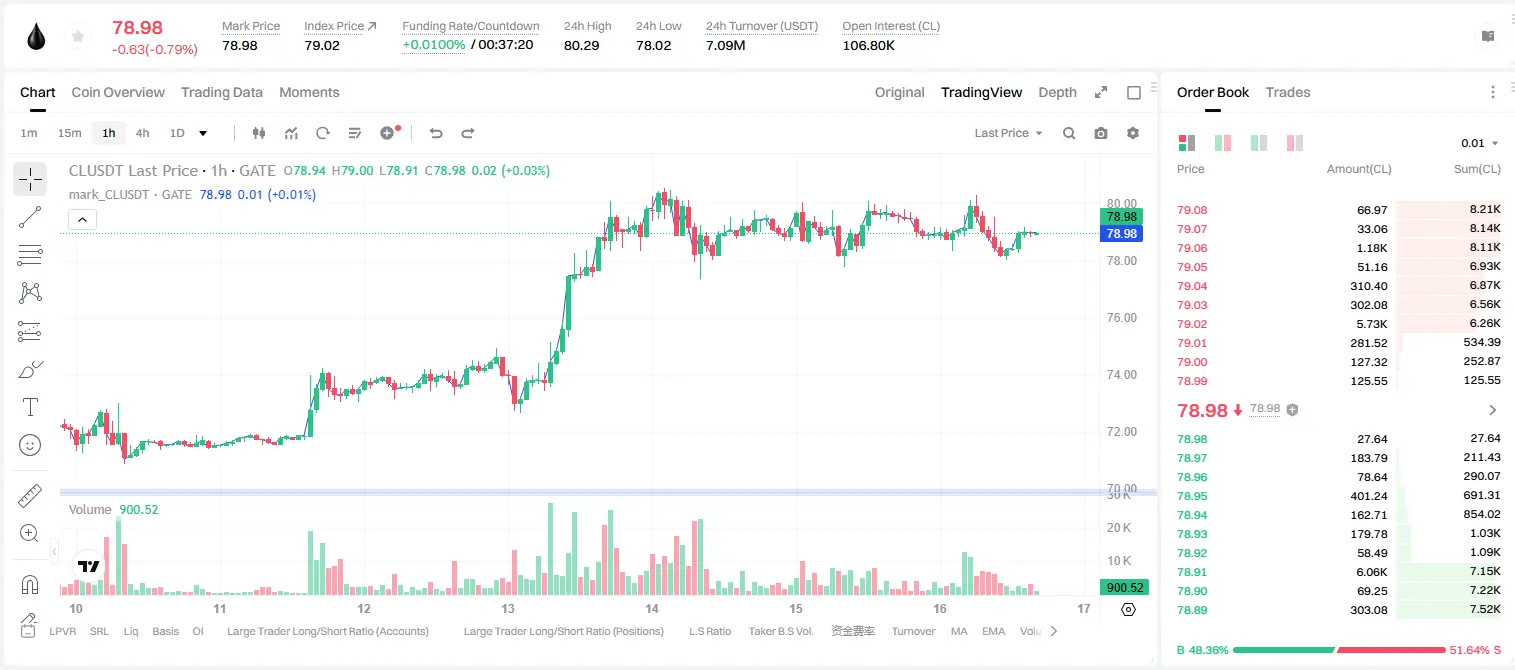Image resolution: width=1515 pixels, height=670 pixels.
Task: Switch to the Trades tab
Action: [1288, 92]
